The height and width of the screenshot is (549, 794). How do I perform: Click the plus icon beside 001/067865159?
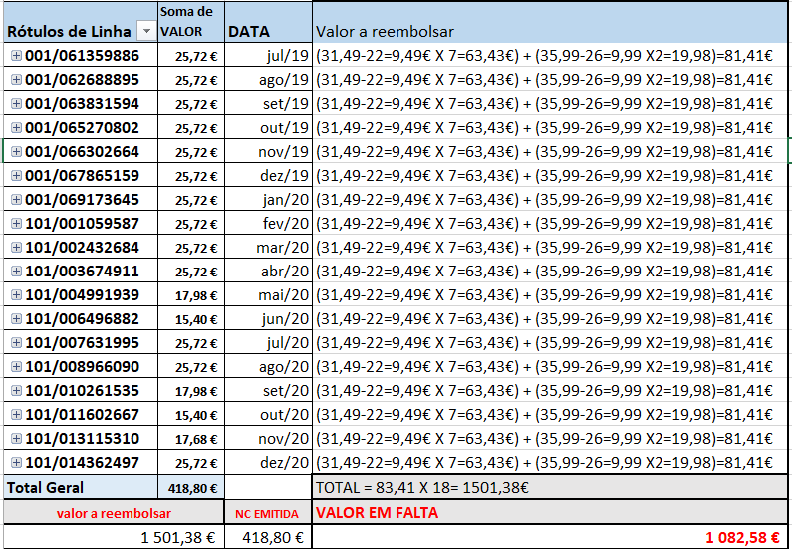(16, 176)
